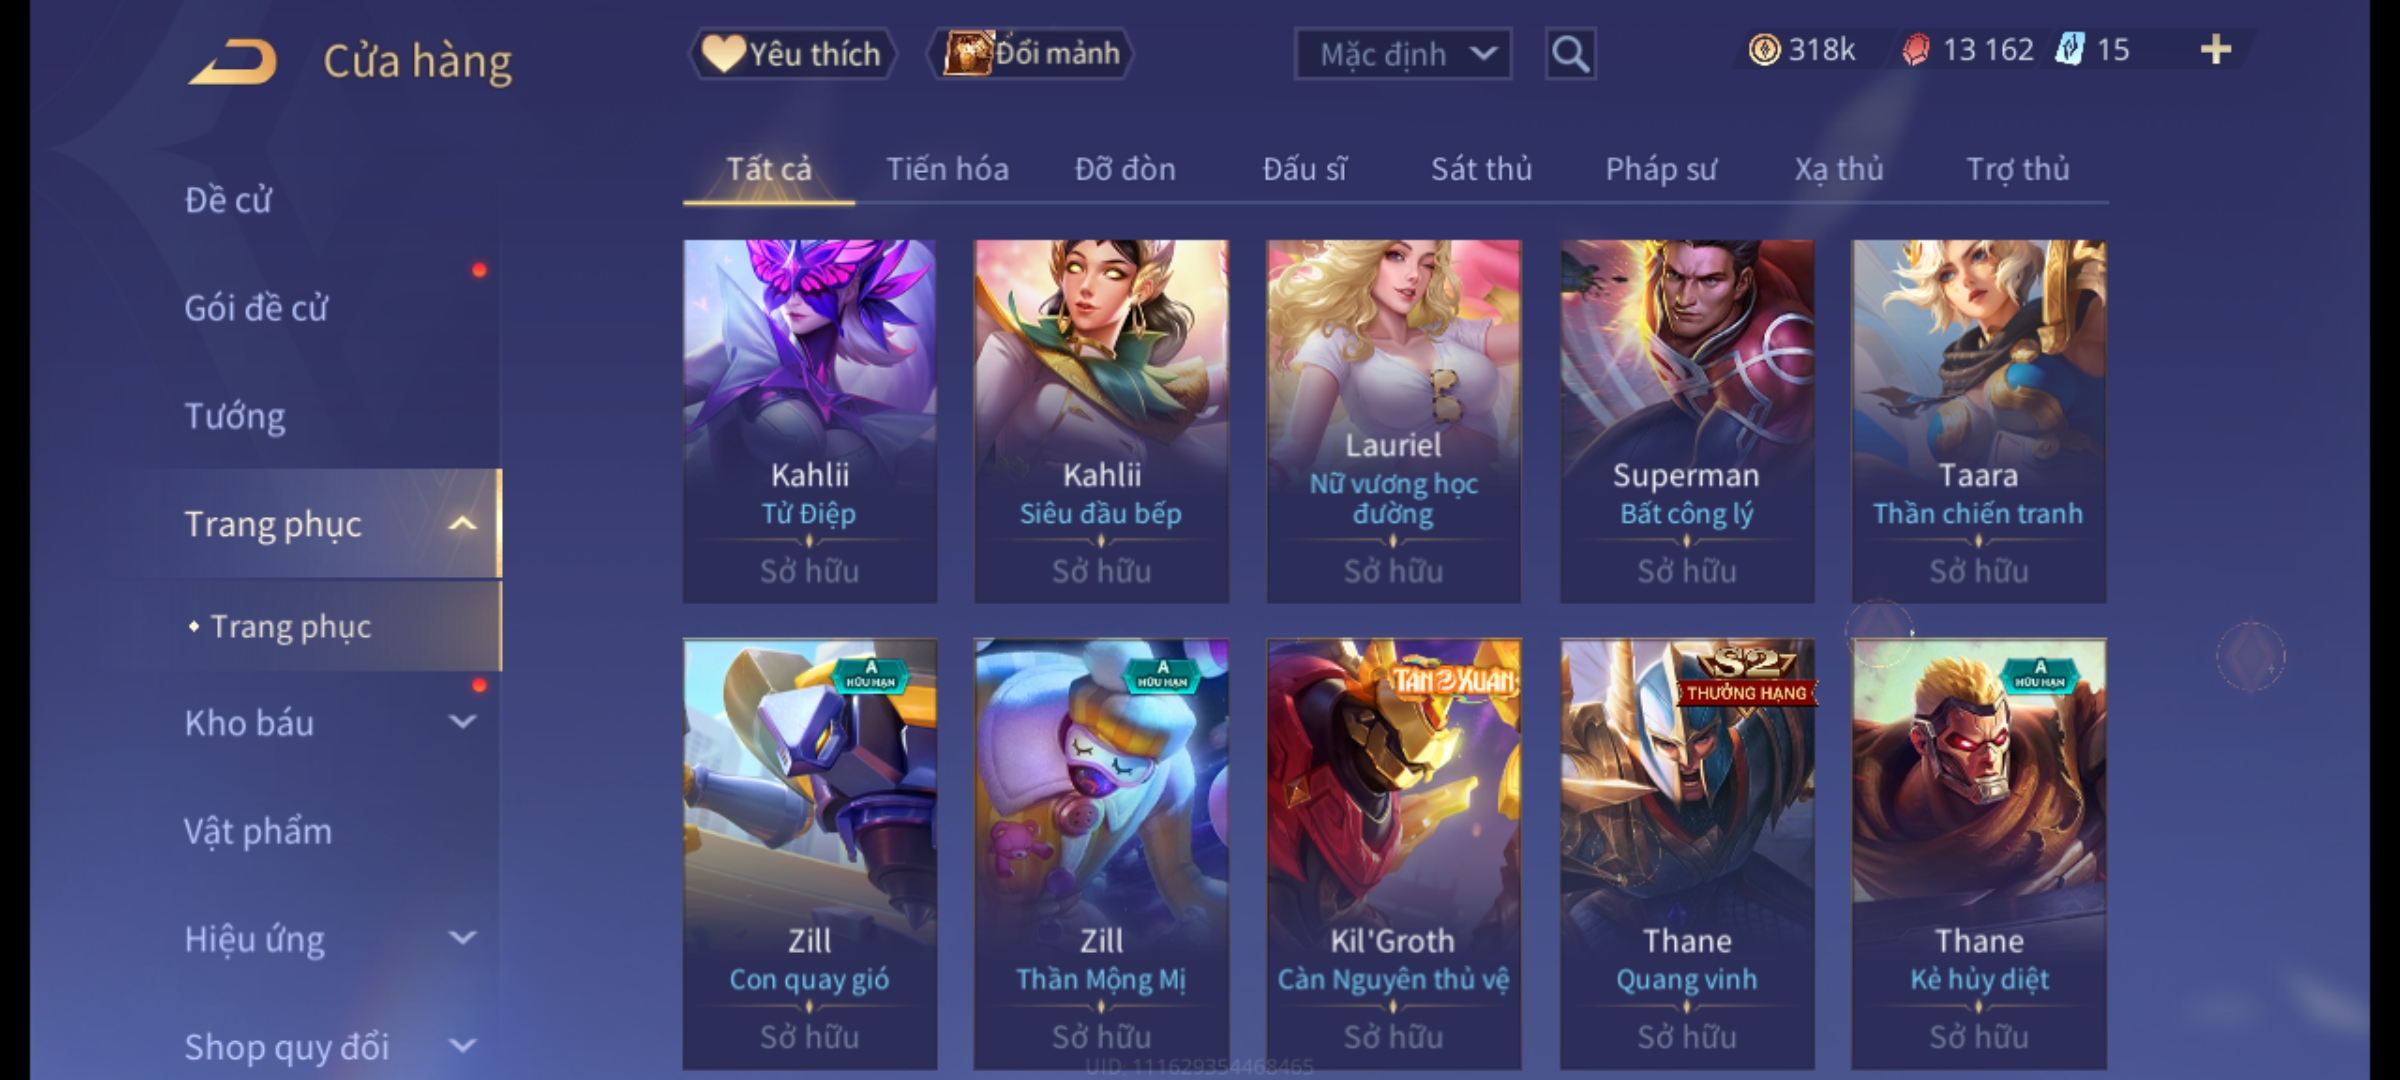Go to Gói đề cử menu

point(256,308)
